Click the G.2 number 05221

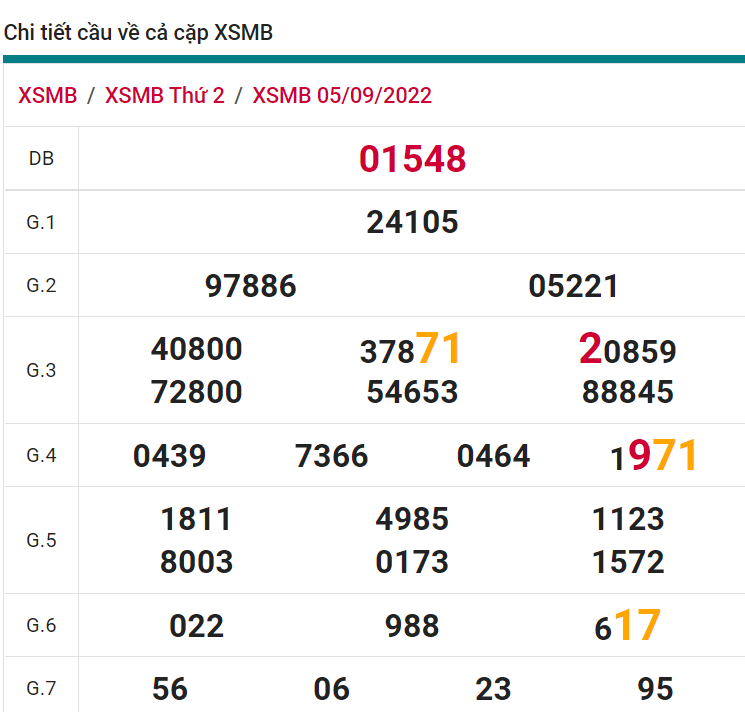pyautogui.click(x=573, y=287)
